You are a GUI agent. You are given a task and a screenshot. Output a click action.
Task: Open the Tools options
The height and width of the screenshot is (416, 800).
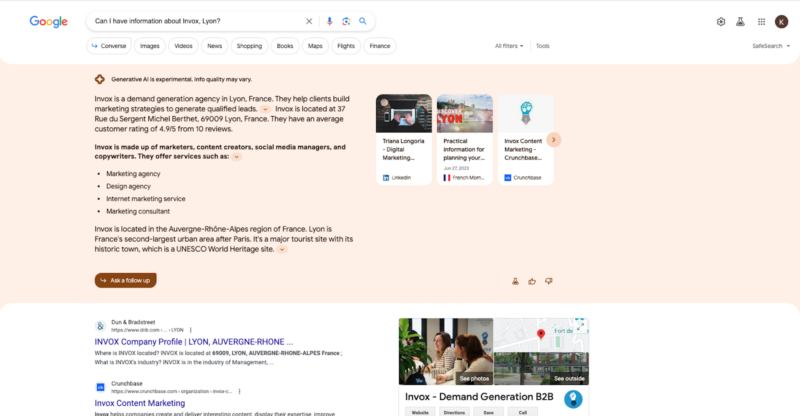[542, 46]
